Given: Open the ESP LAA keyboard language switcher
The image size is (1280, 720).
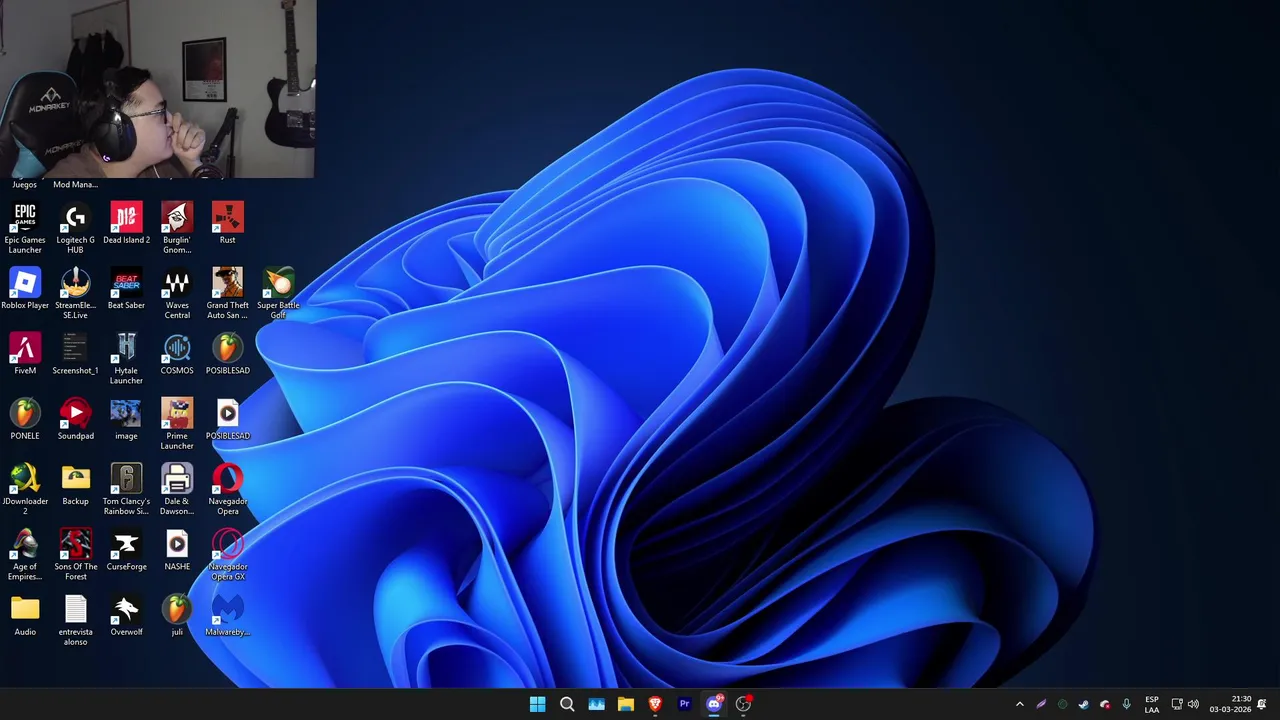Looking at the screenshot, I should pyautogui.click(x=1152, y=704).
